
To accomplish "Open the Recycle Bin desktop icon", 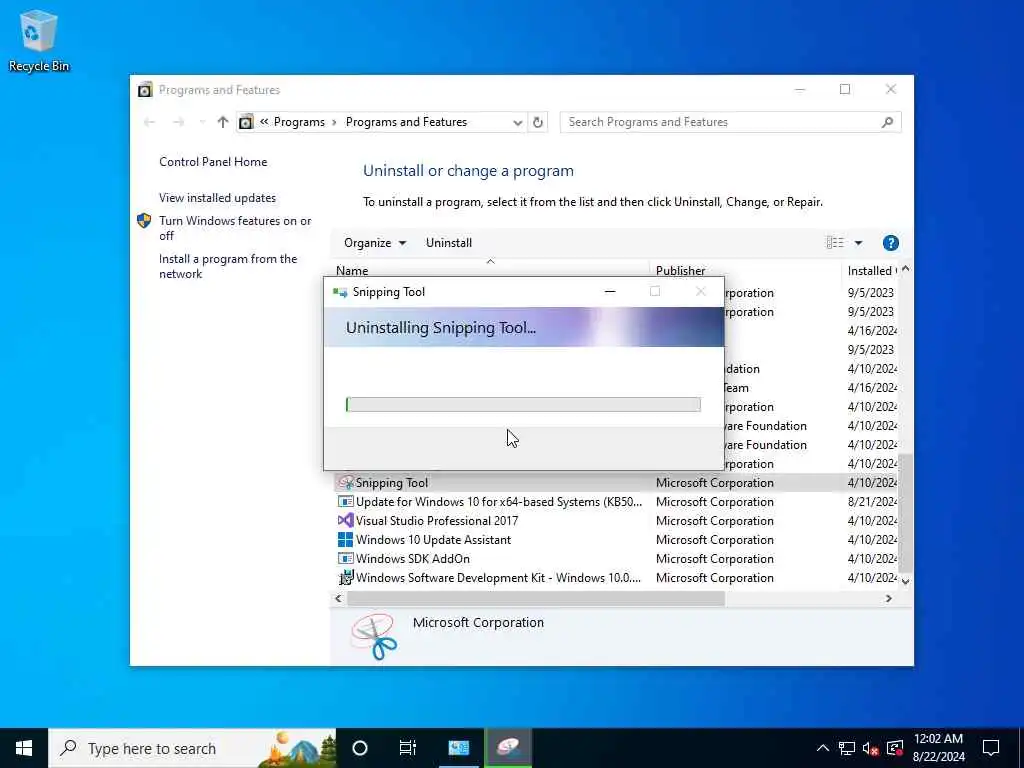I will point(39,40).
